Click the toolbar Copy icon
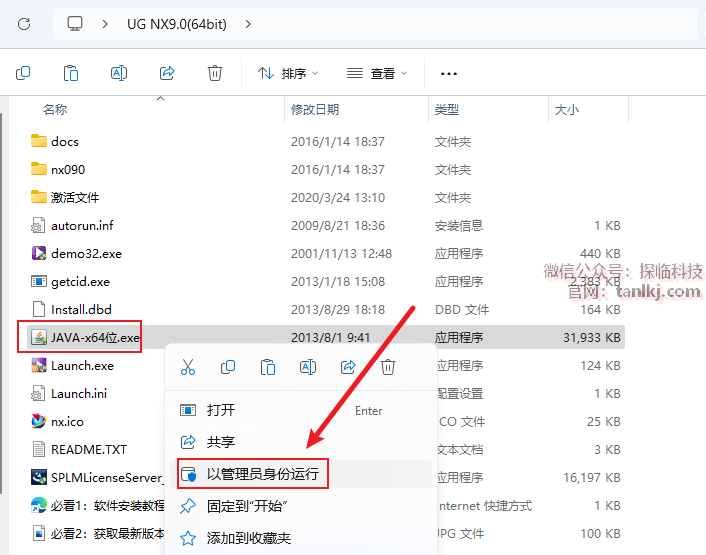 point(23,73)
